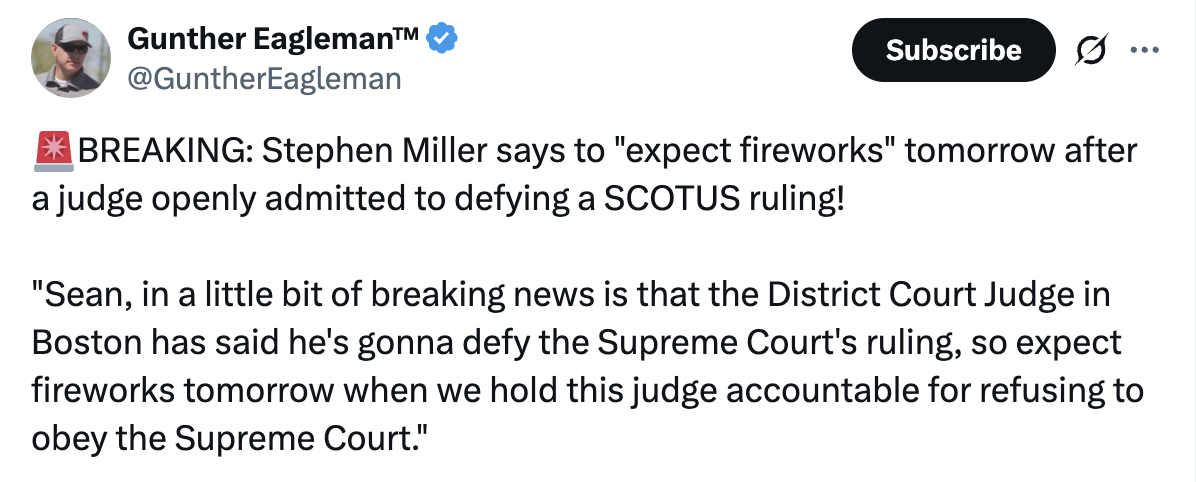Click the name Stephen Miller in the post

[x=374, y=152]
